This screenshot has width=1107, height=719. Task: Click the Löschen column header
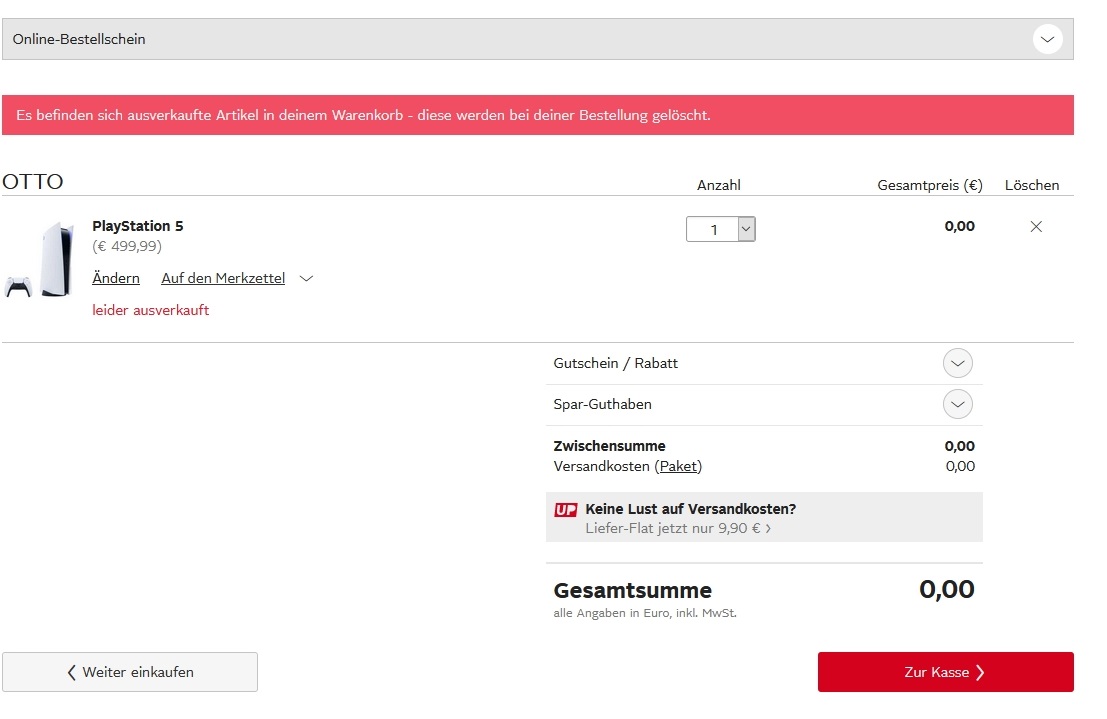point(1031,185)
